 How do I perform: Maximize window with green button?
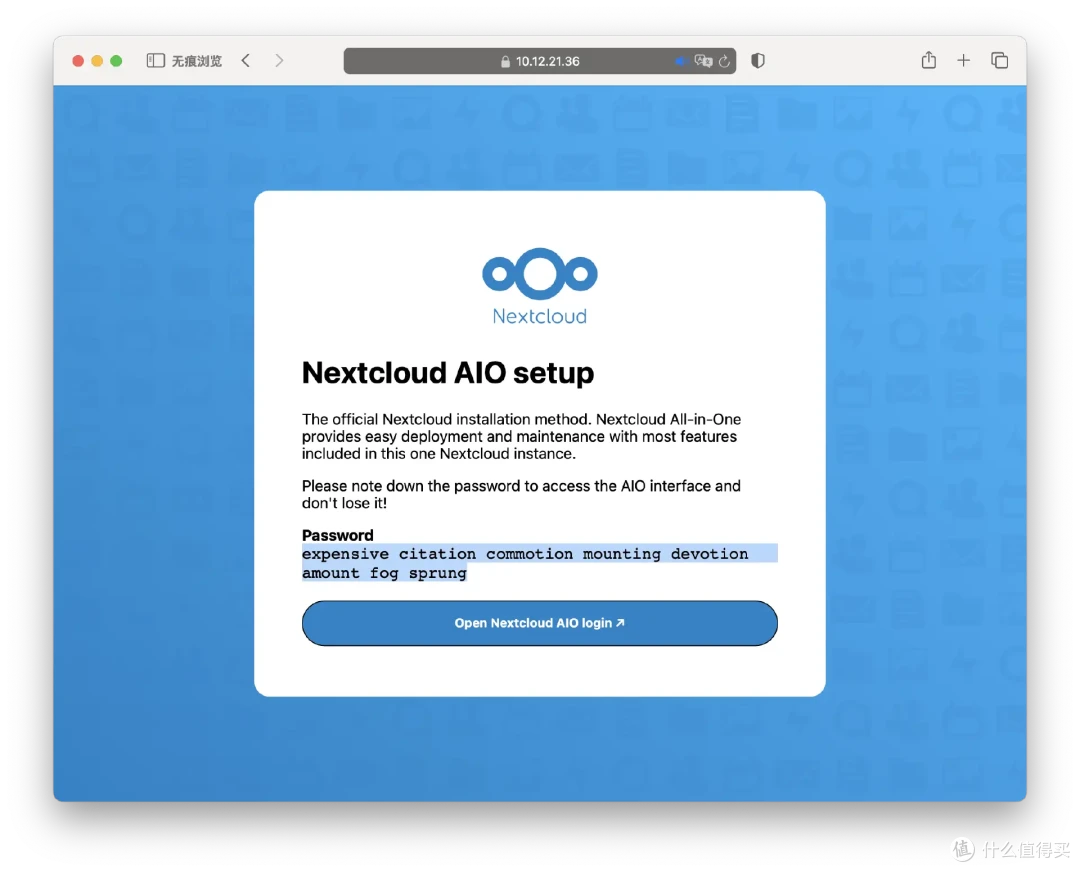tap(116, 61)
